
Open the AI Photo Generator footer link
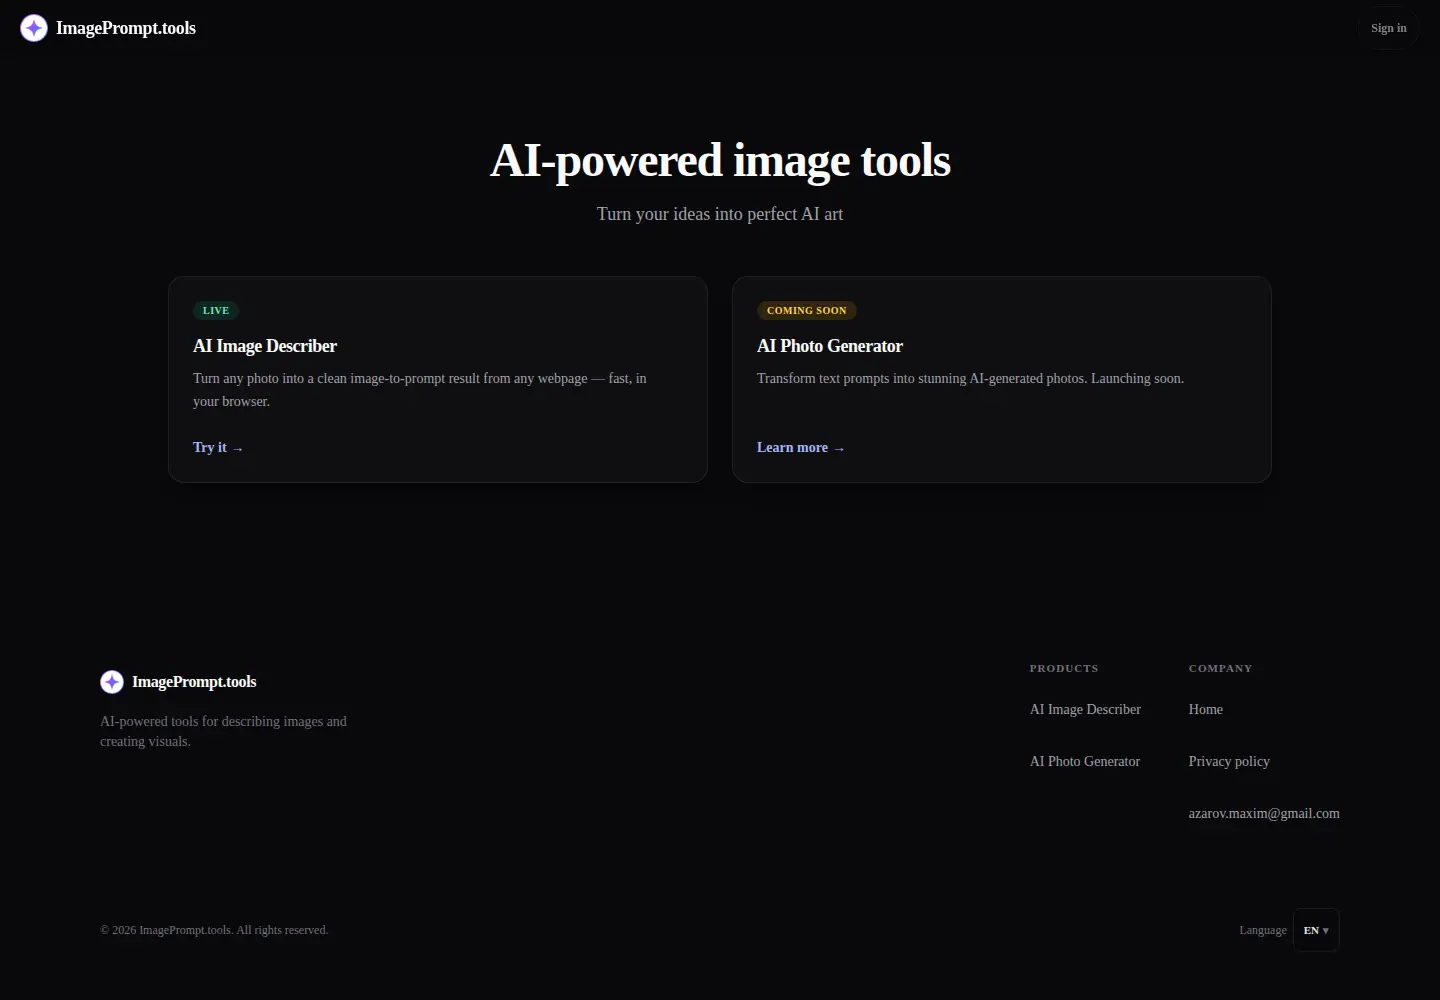pos(1085,761)
